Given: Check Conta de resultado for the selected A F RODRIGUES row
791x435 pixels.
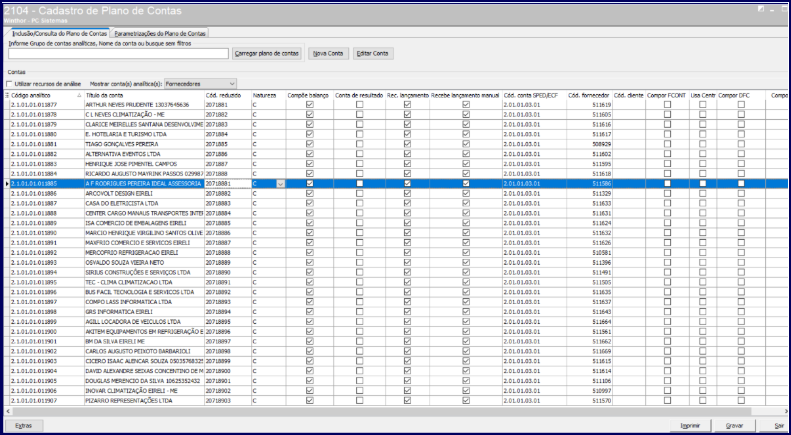Looking at the screenshot, I should [x=359, y=184].
